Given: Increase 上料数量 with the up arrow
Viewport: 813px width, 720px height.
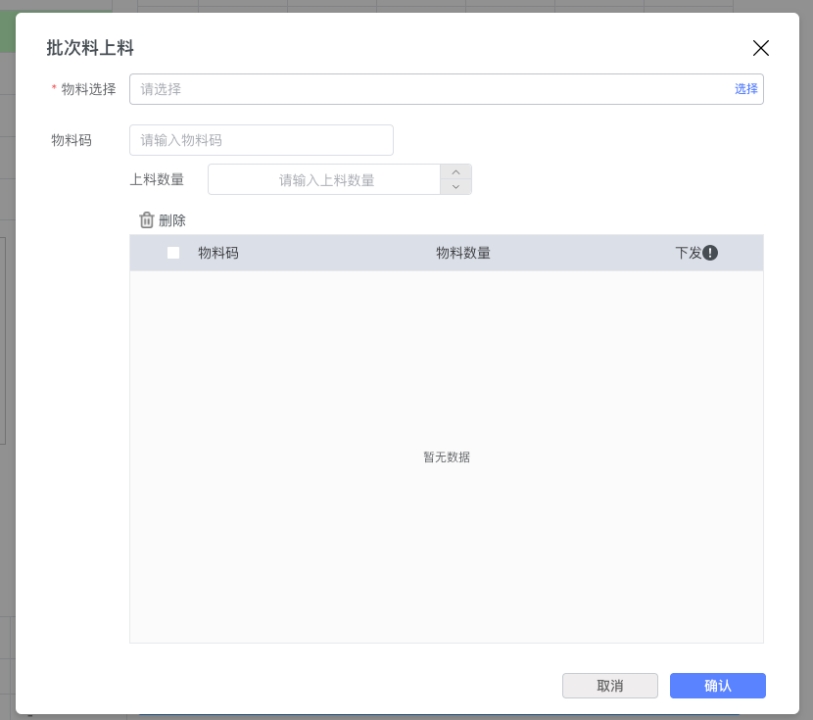Looking at the screenshot, I should 456,172.
